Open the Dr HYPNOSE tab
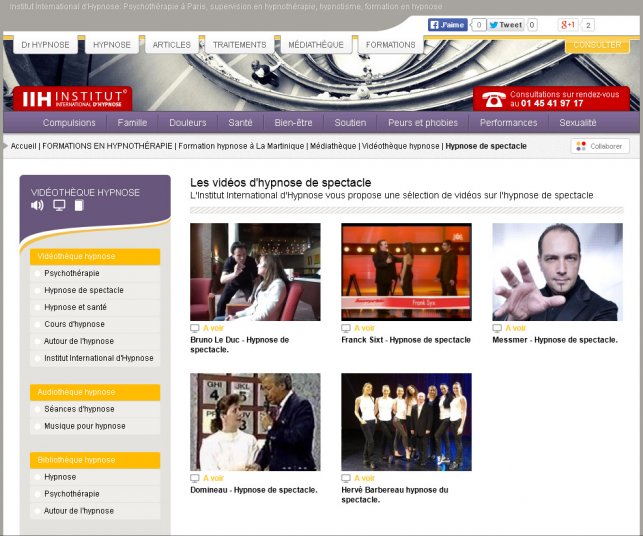Image resolution: width=643 pixels, height=536 pixels. tap(46, 45)
